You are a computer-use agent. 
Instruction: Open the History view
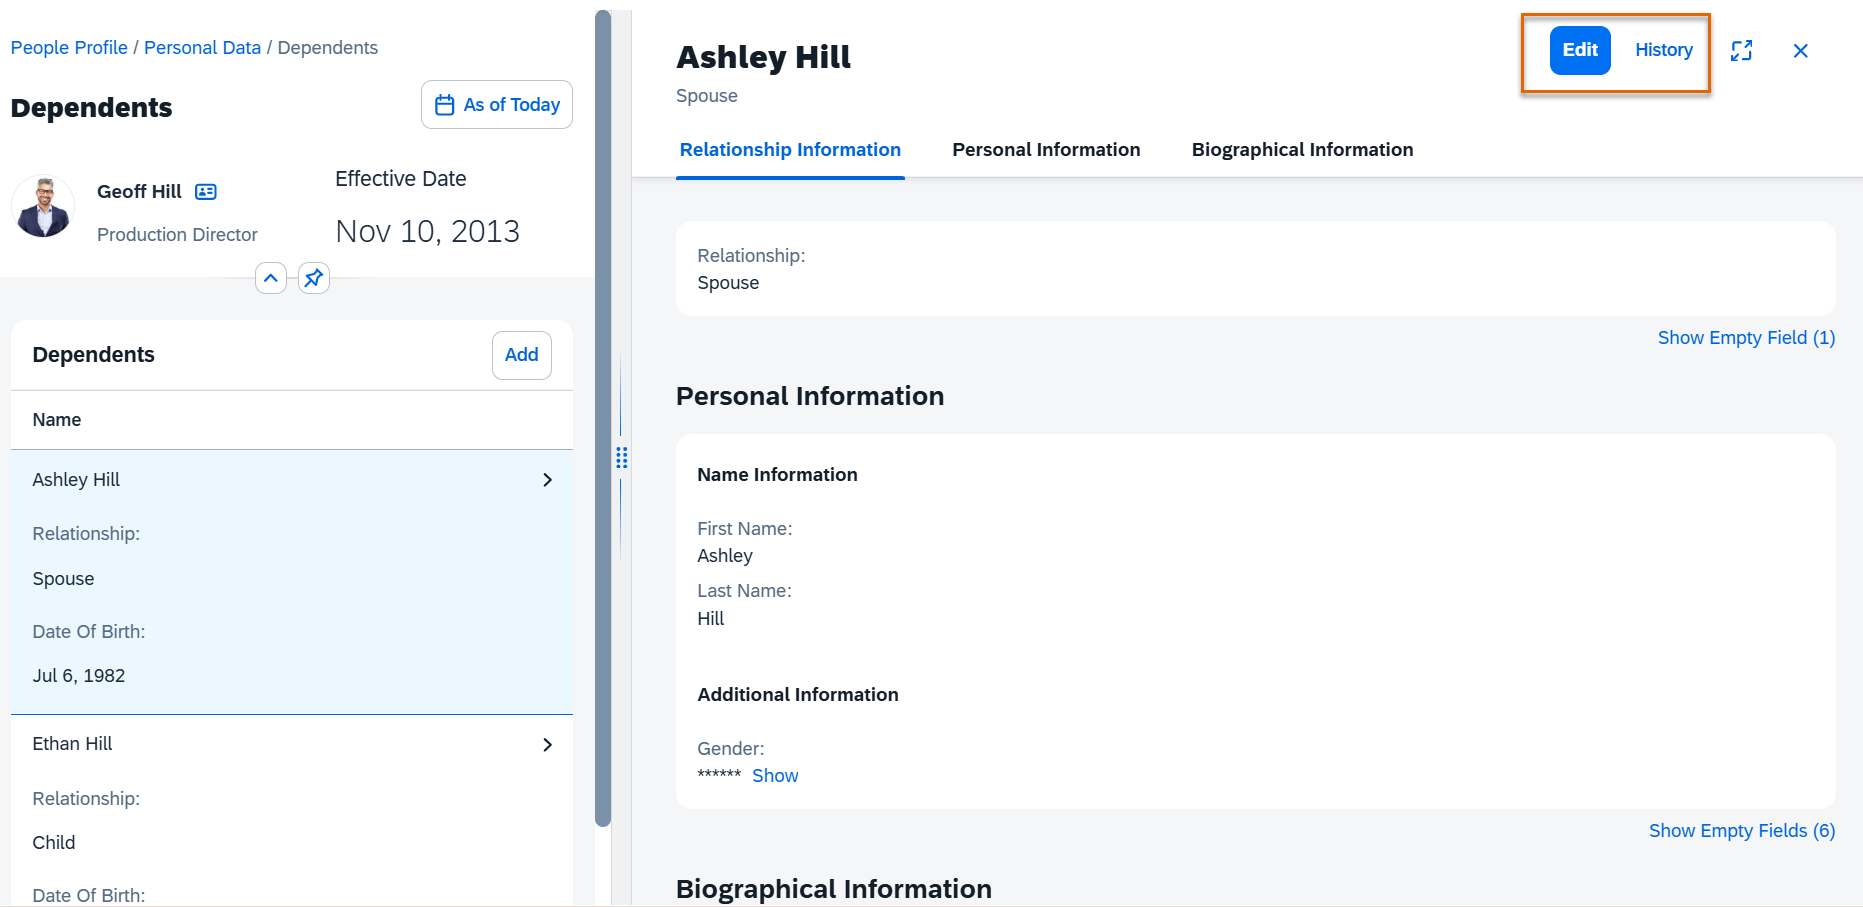[1663, 50]
